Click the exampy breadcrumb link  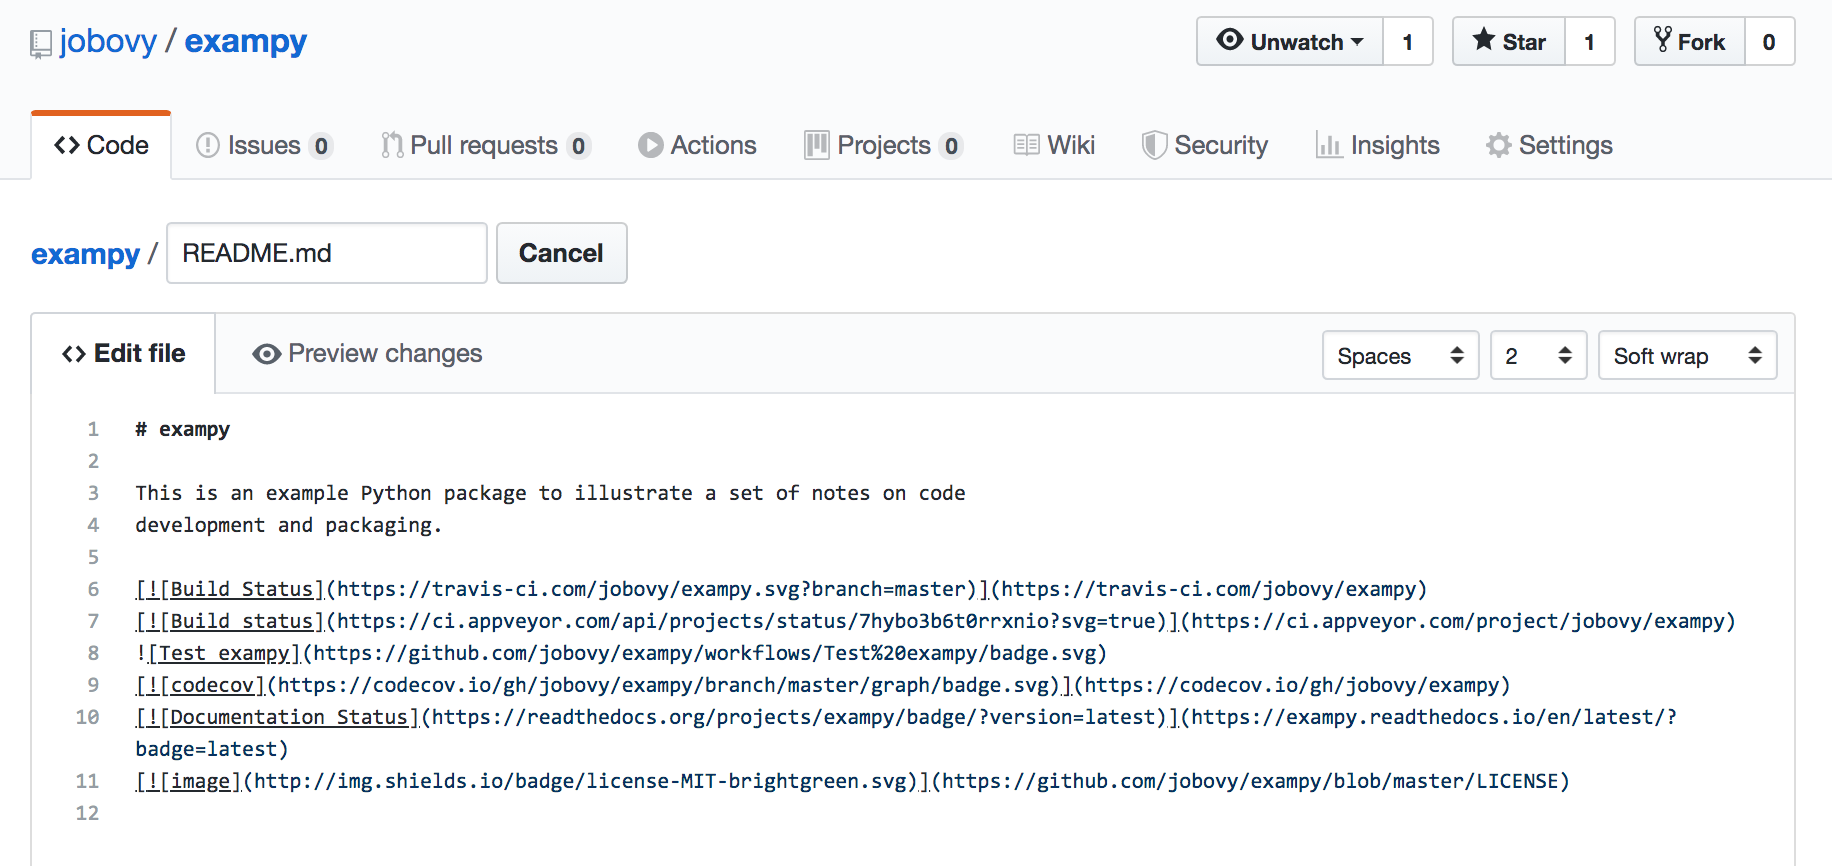pos(86,254)
